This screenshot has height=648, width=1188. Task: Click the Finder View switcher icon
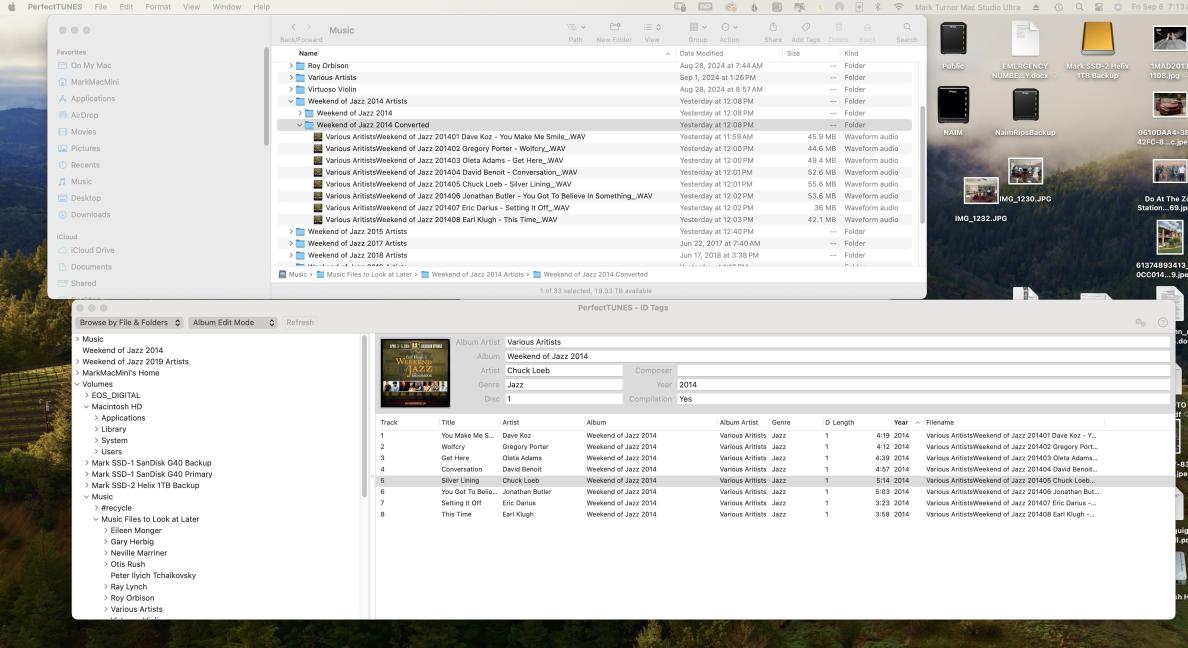coord(652,27)
